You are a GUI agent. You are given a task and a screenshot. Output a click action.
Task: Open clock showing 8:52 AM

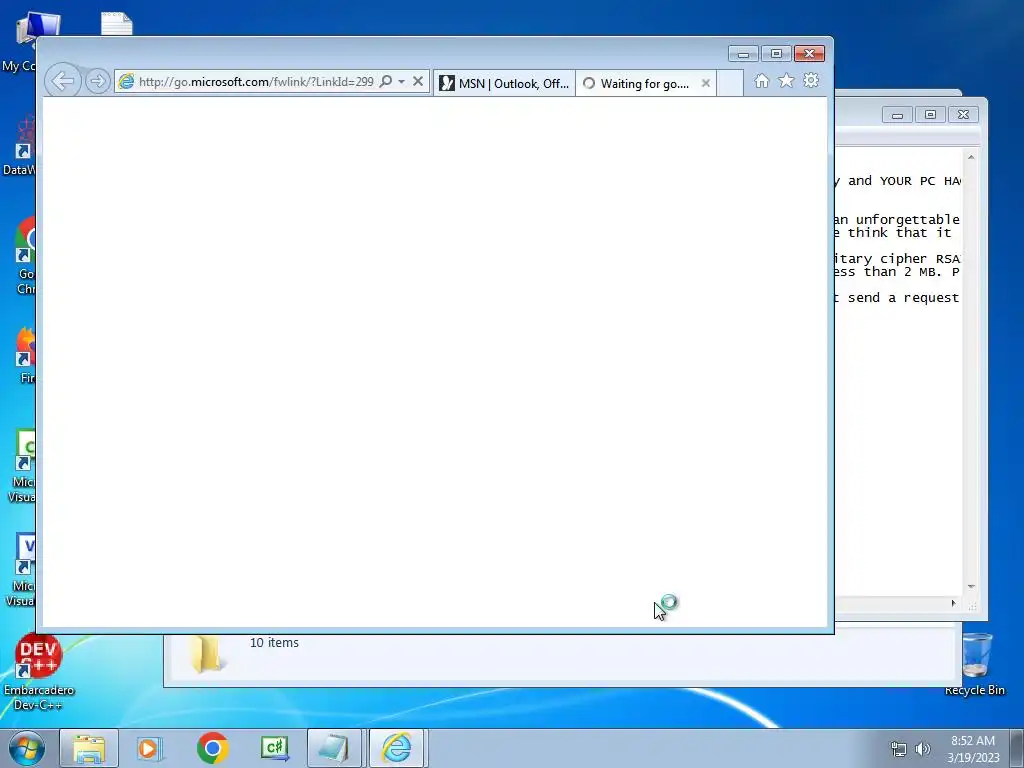tap(973, 749)
